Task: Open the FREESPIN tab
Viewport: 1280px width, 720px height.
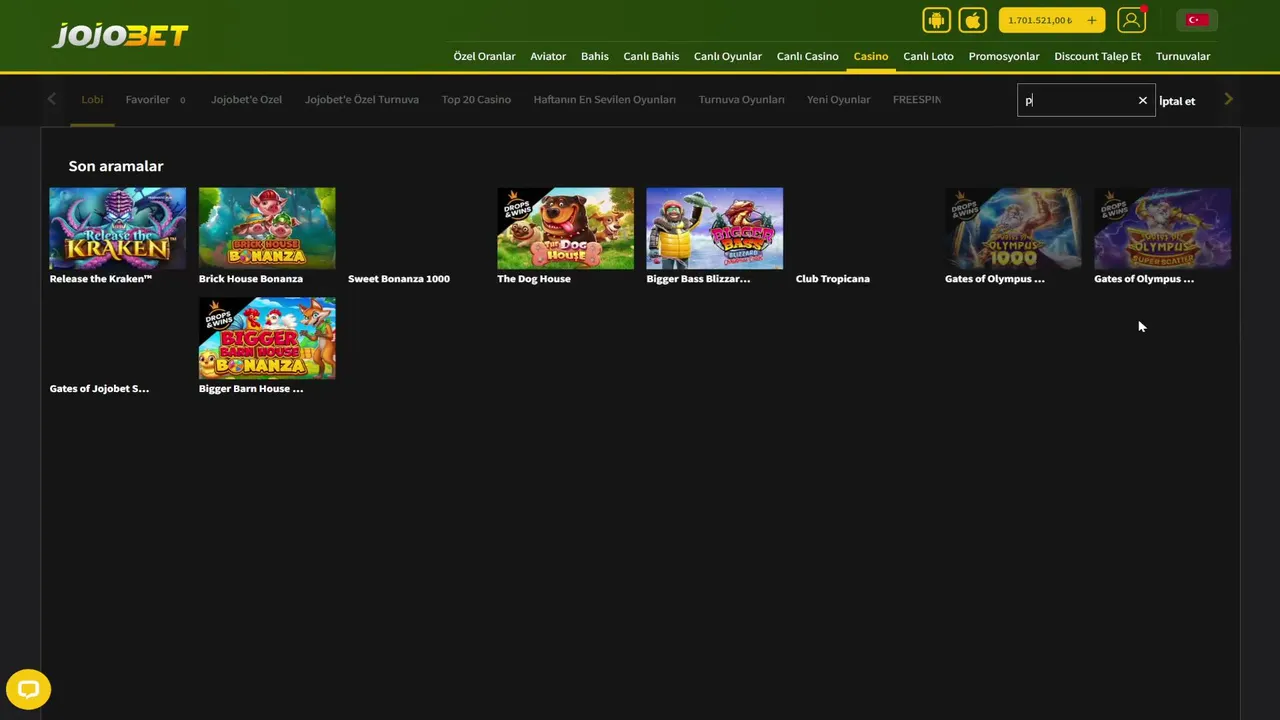Action: tap(917, 100)
